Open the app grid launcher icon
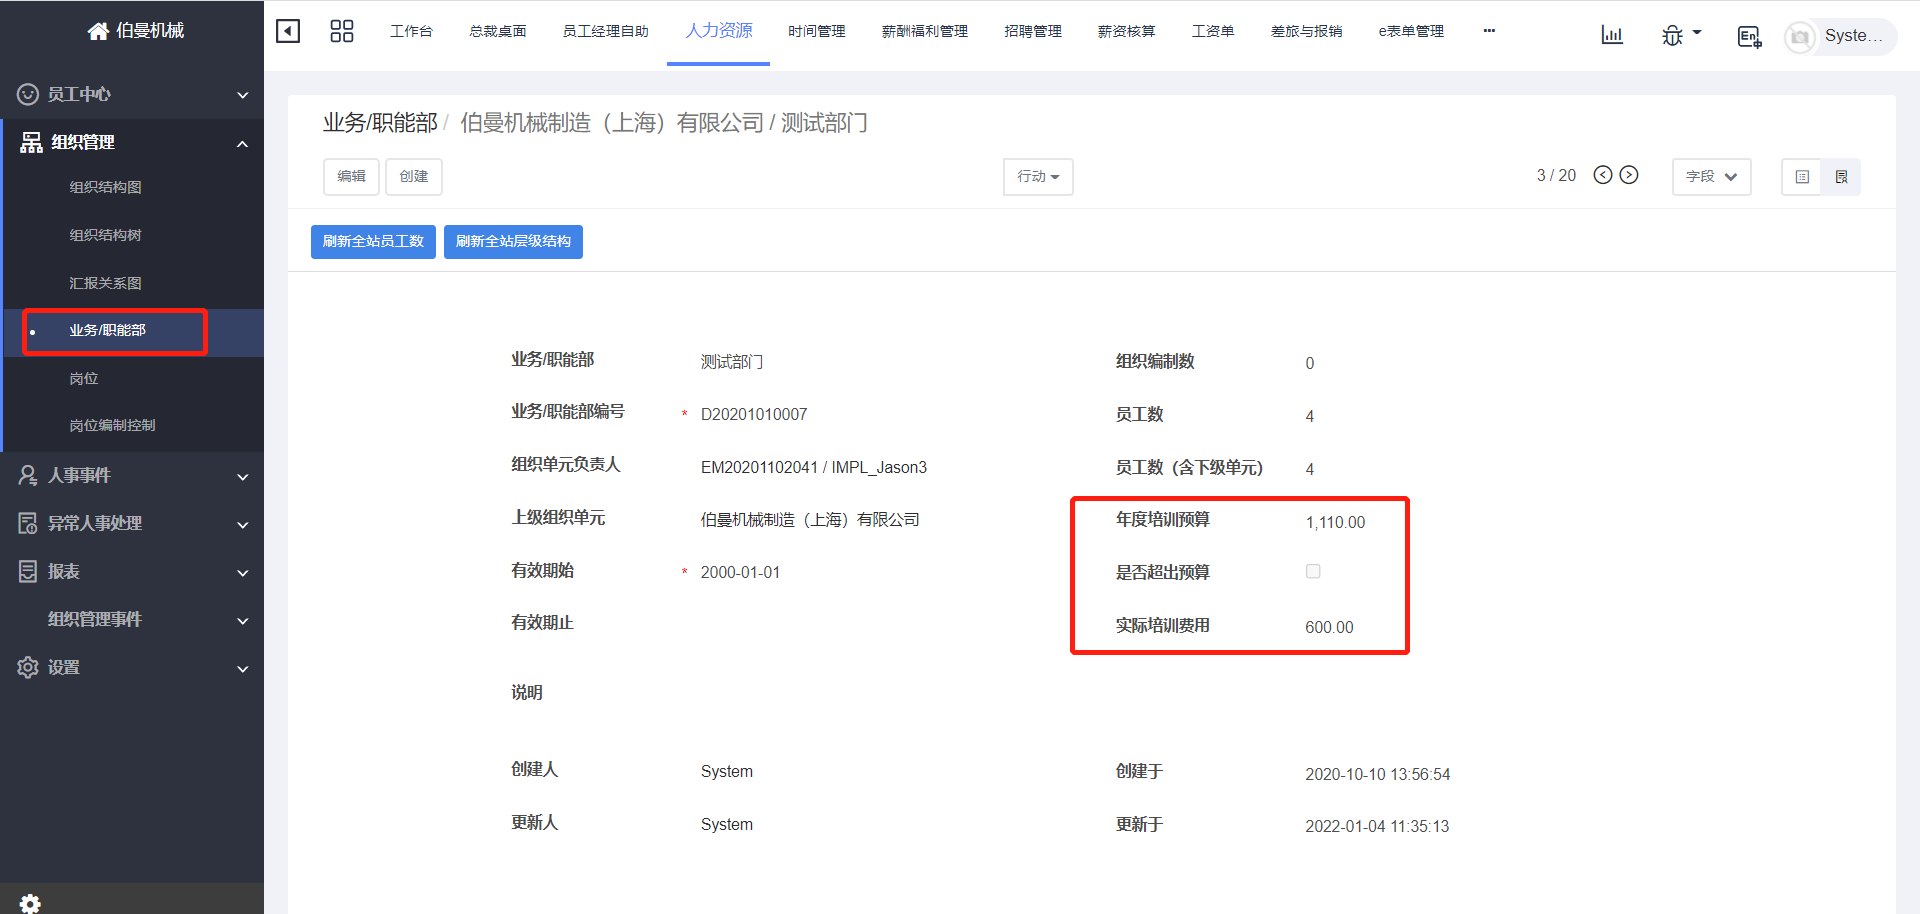This screenshot has width=1920, height=914. (342, 31)
